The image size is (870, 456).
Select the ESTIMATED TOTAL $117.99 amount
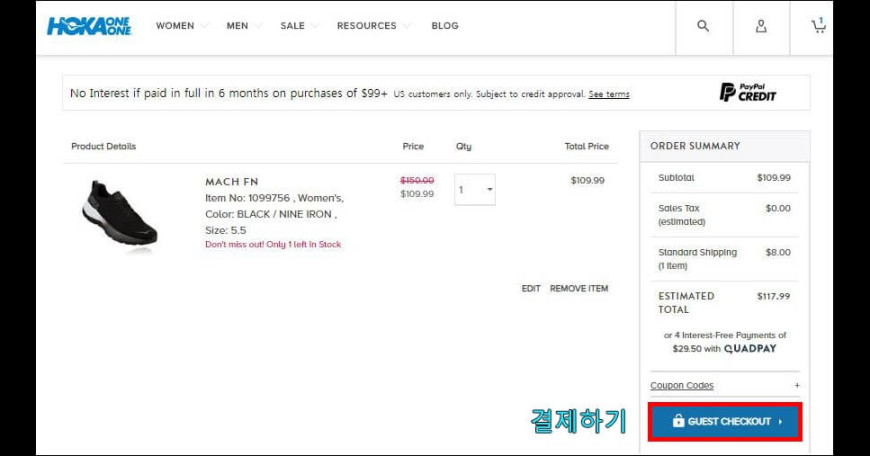tap(773, 296)
